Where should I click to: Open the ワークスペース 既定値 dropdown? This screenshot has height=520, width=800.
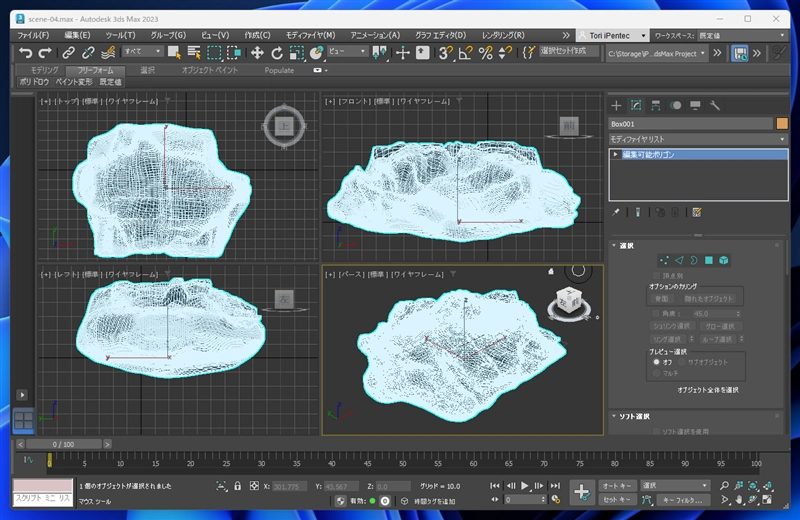(x=742, y=35)
